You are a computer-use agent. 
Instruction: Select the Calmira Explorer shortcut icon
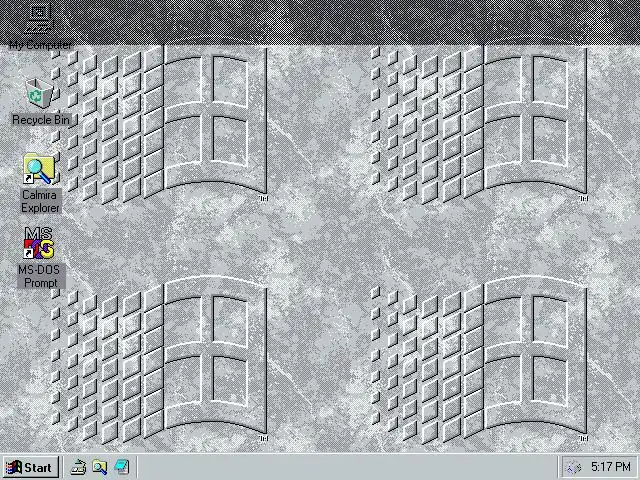(39, 169)
